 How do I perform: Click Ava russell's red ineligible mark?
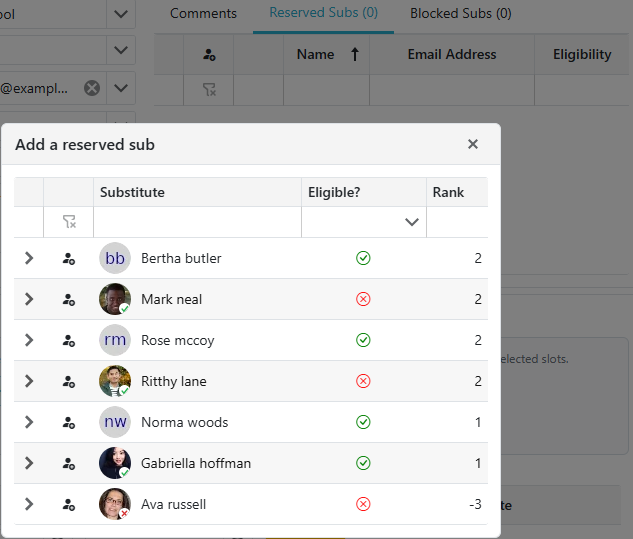(363, 504)
